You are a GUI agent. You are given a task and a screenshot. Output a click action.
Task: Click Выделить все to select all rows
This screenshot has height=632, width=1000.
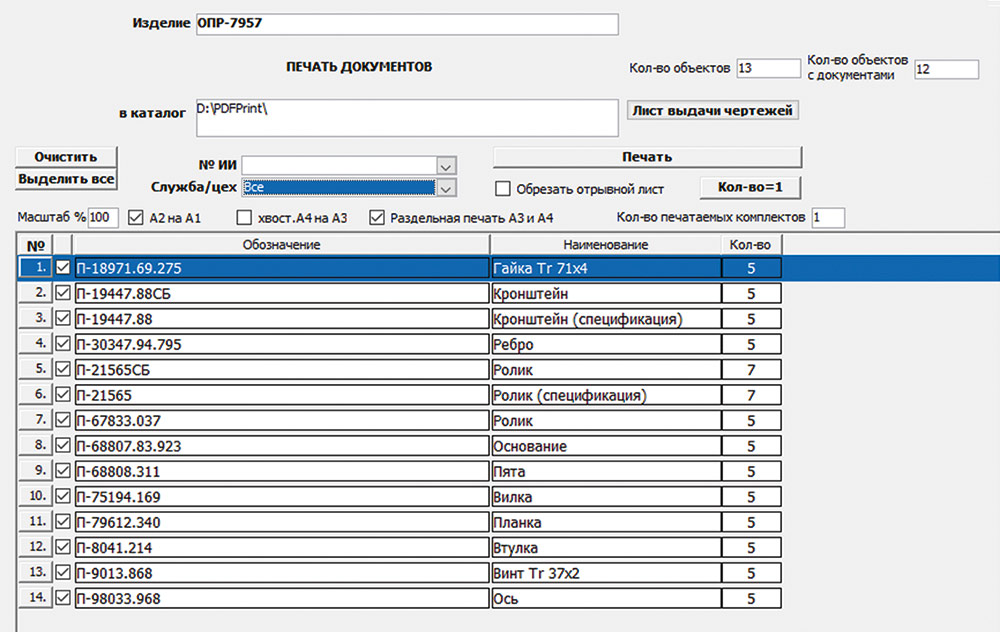[x=66, y=179]
